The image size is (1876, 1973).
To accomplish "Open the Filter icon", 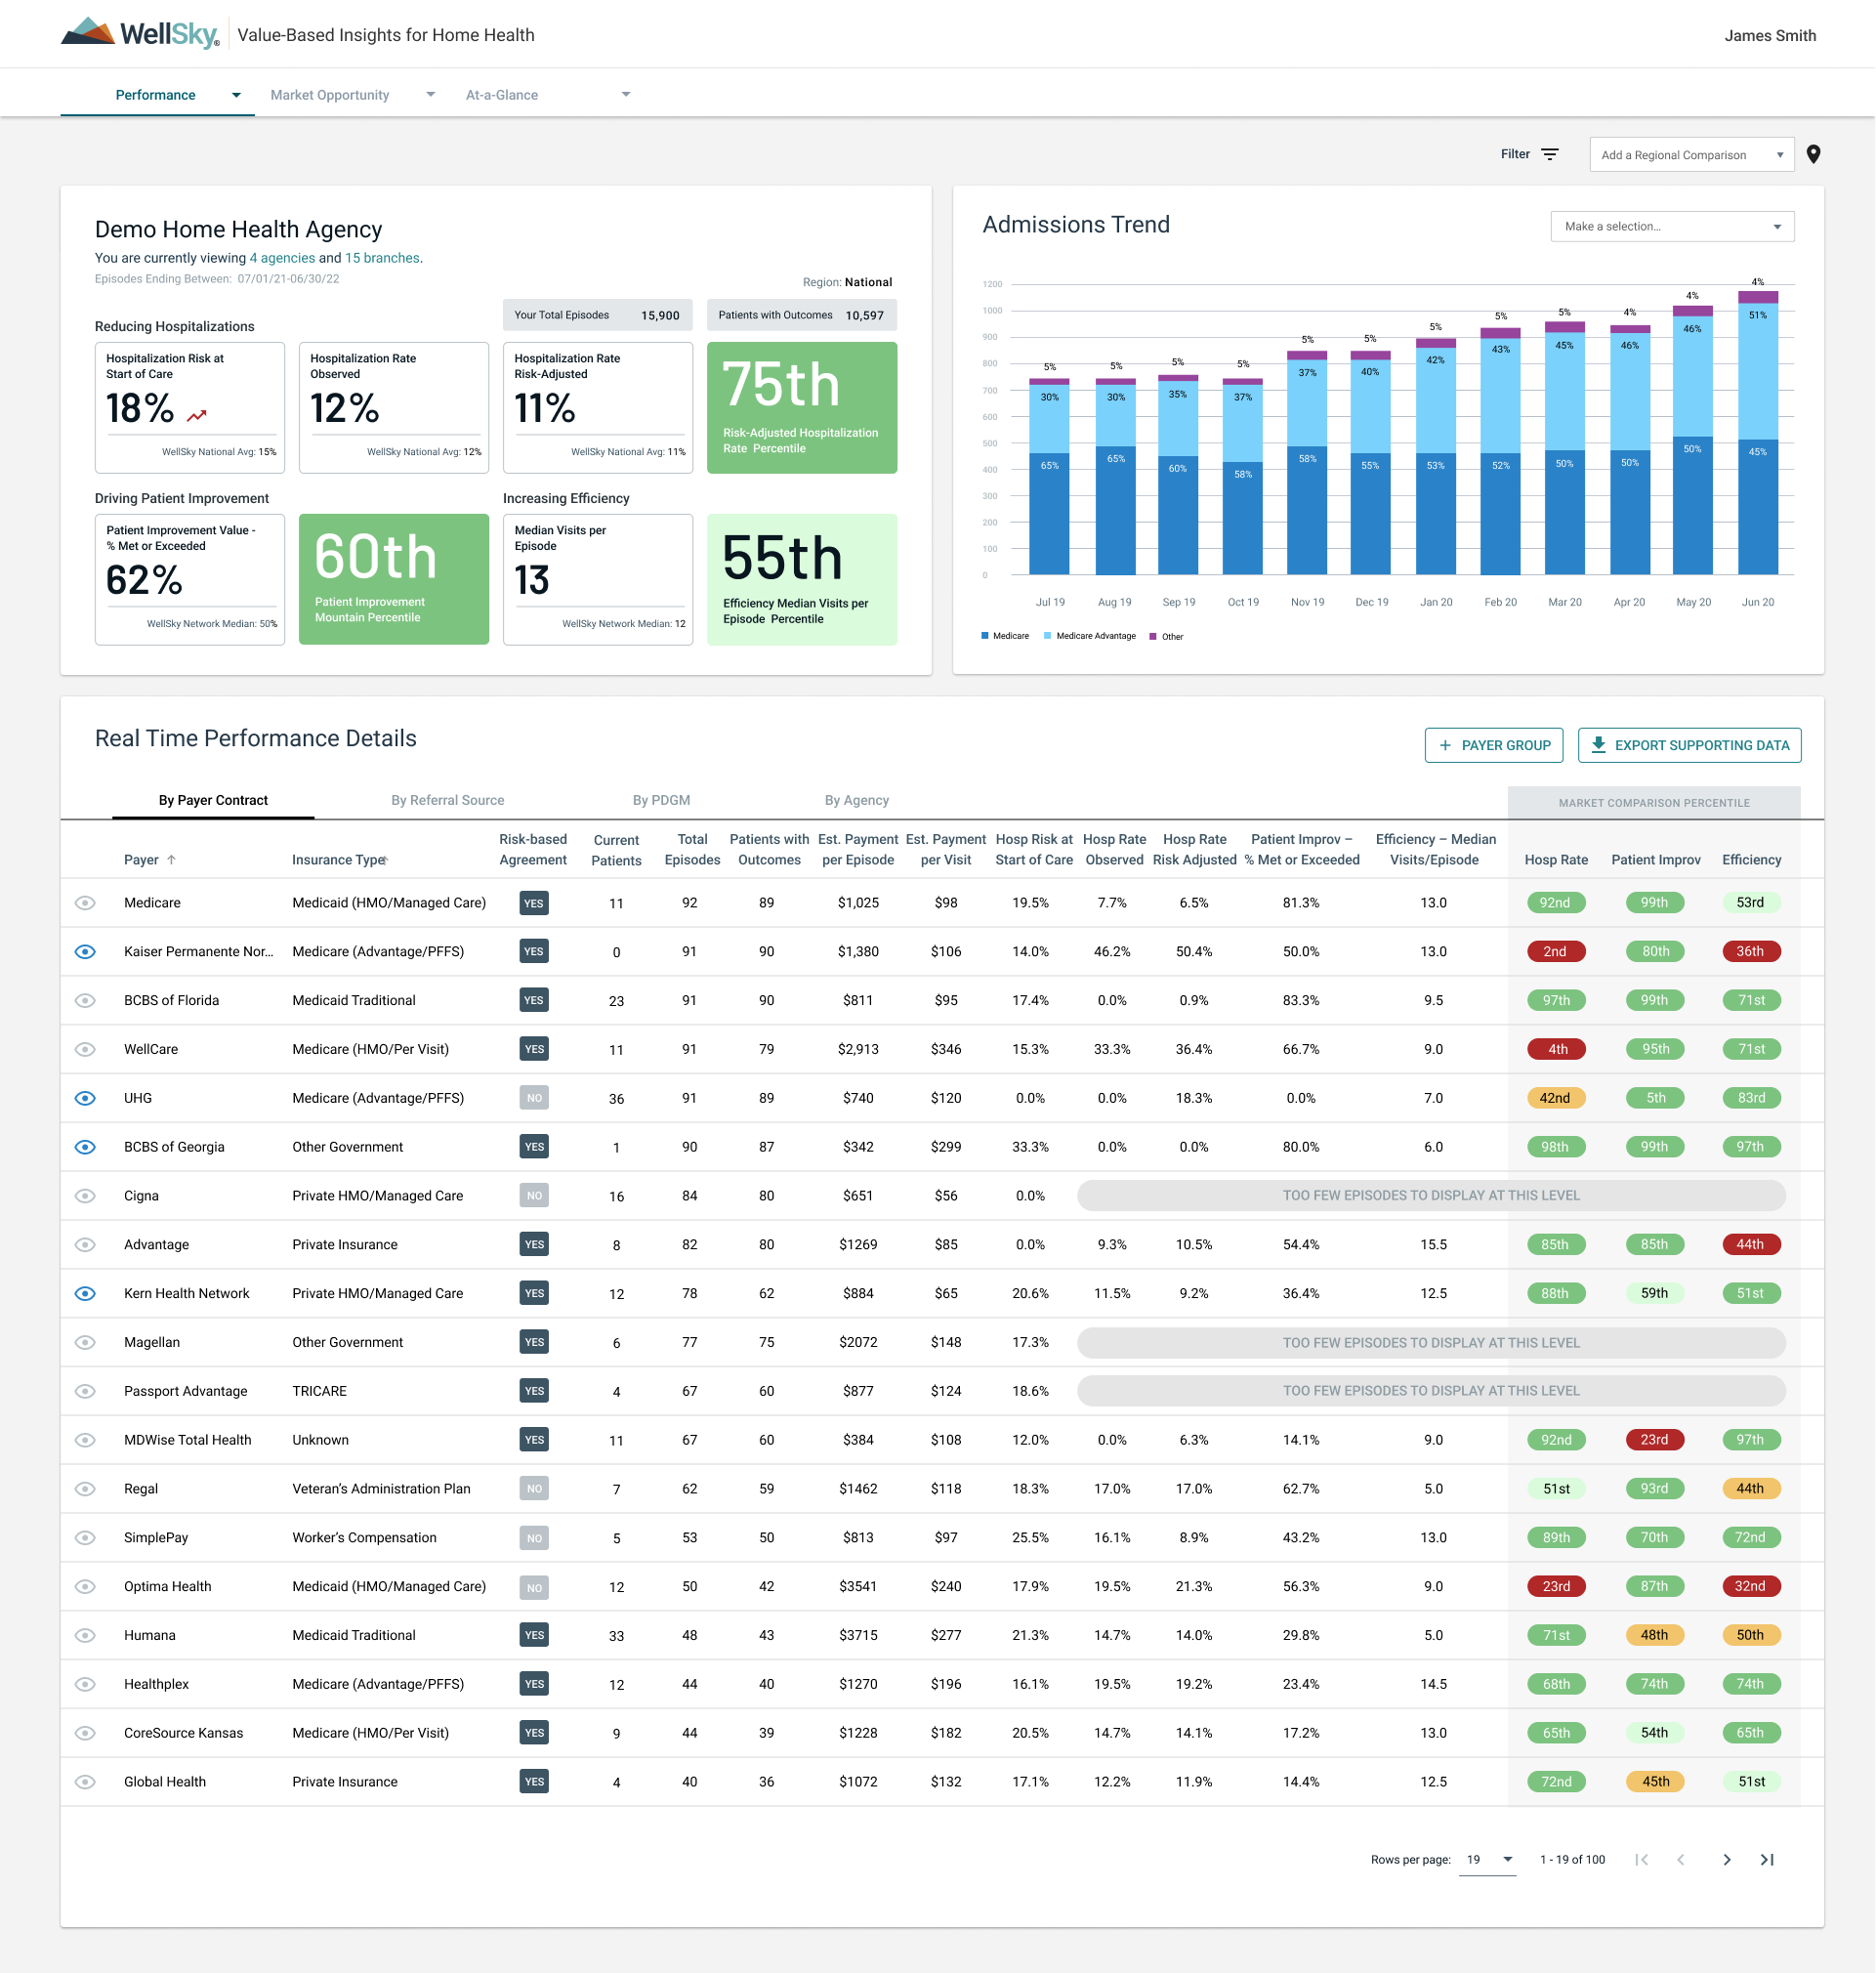I will click(x=1550, y=154).
